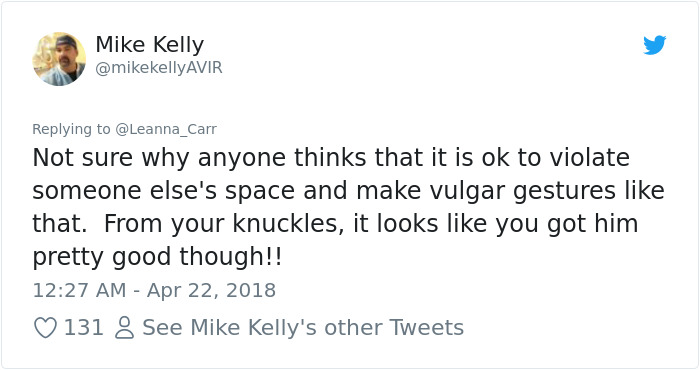This screenshot has height=370, width=700.
Task: Click the word 'violate' in the tweet
Action: (x=589, y=158)
